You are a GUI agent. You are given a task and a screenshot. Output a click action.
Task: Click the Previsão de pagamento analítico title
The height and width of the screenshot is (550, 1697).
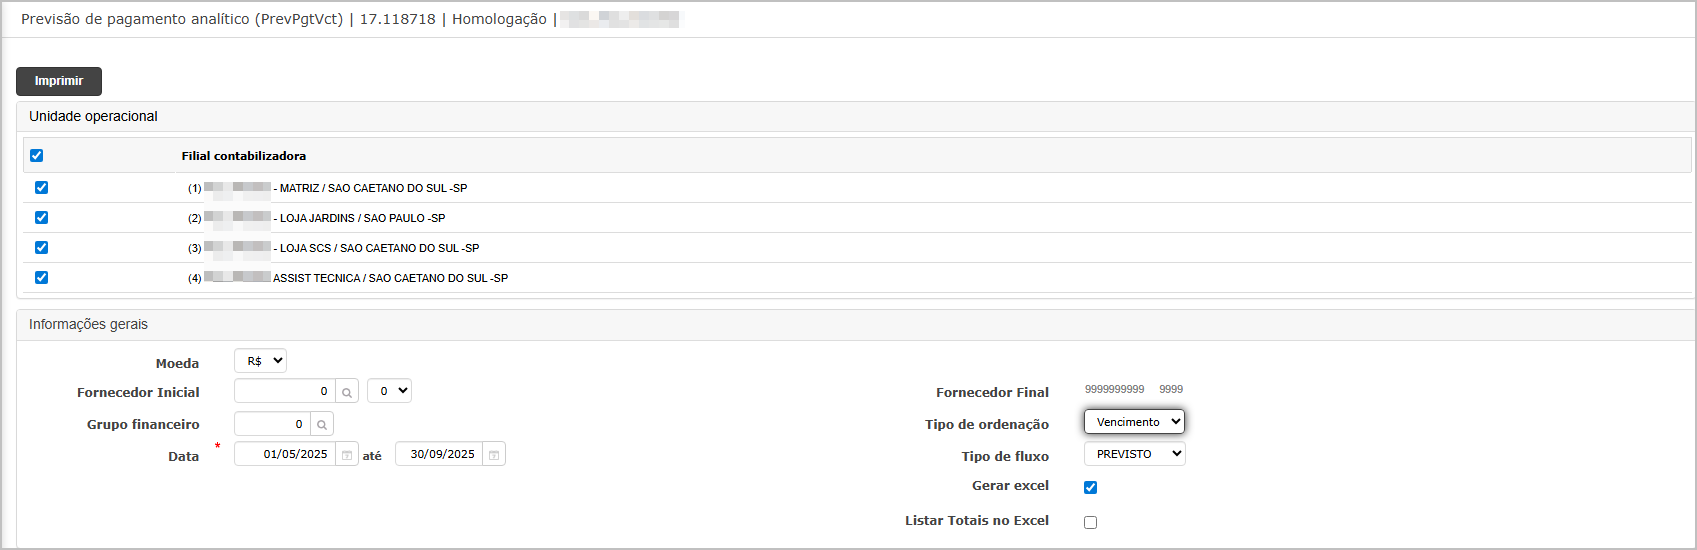click(182, 19)
